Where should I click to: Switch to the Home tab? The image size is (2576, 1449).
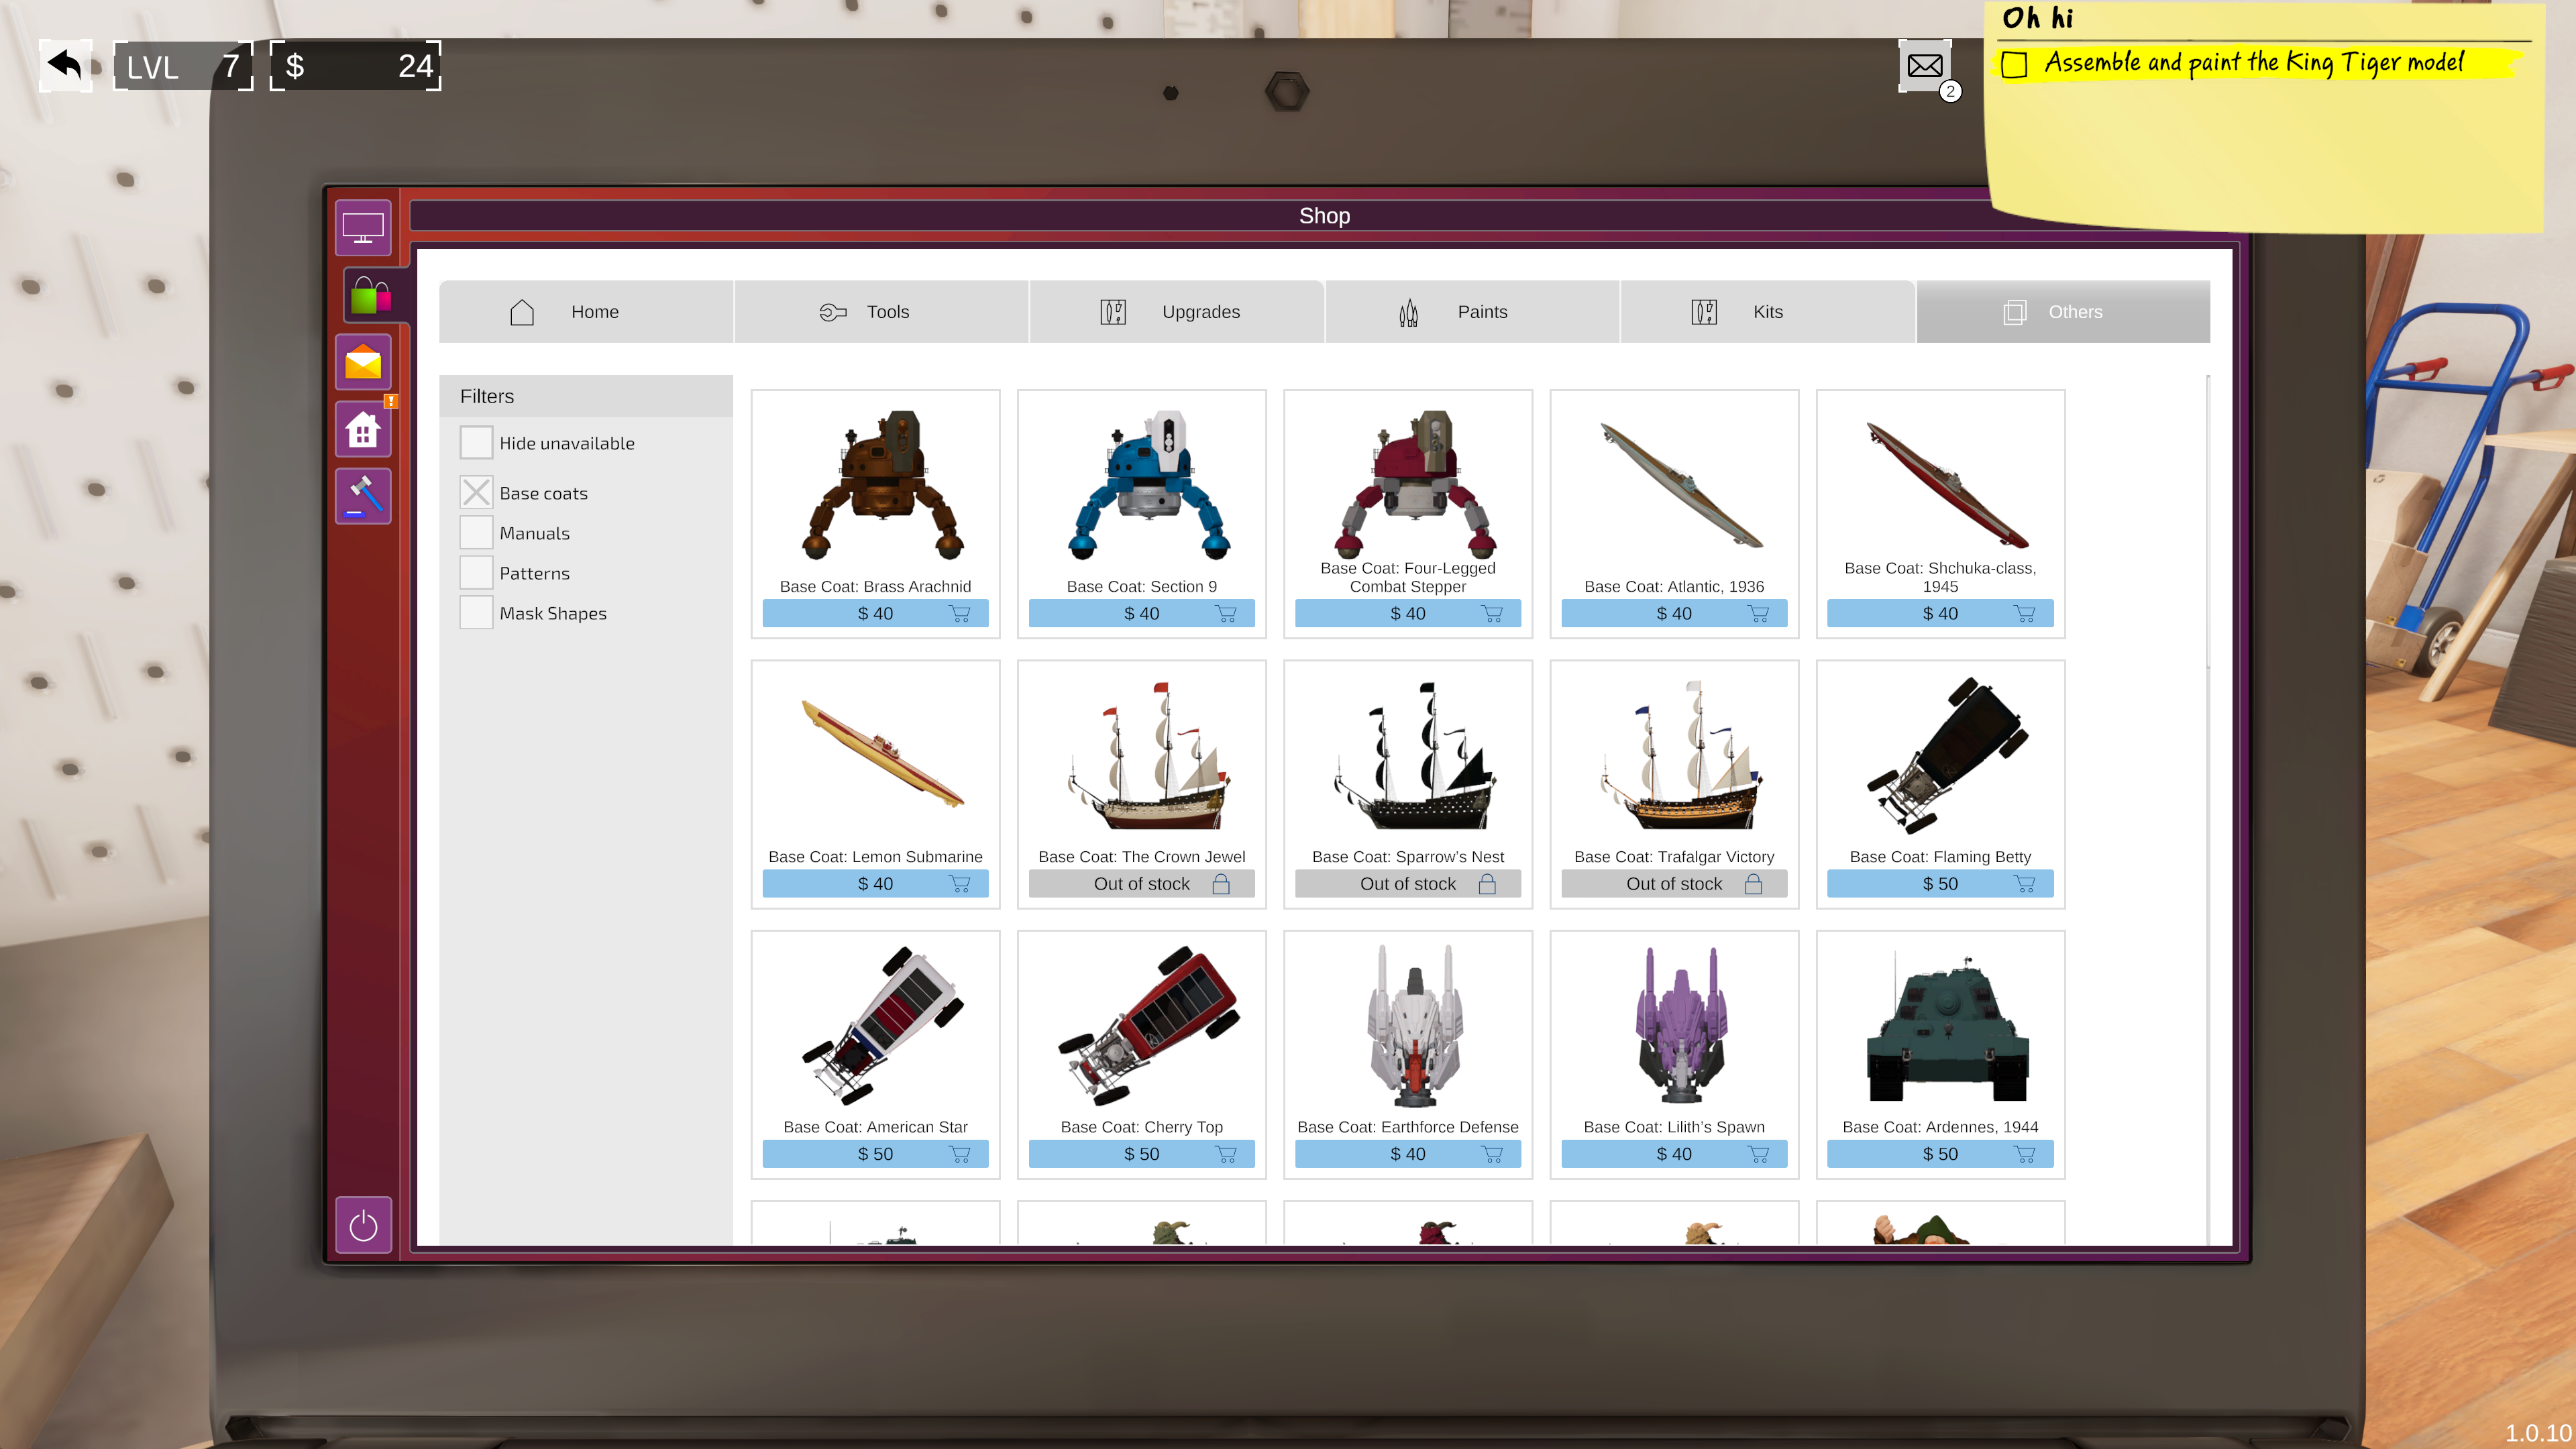click(x=586, y=312)
